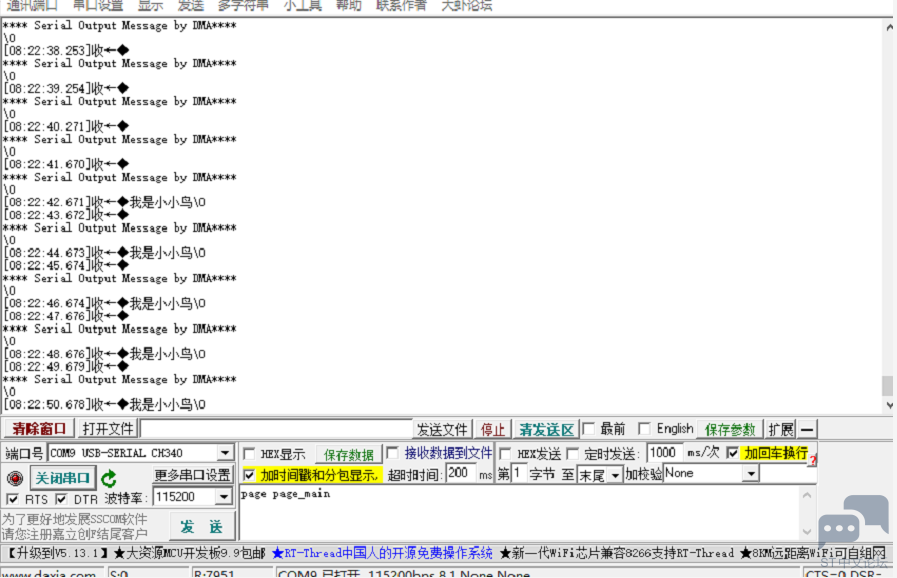Click the receive window scroll-up arrow
The image size is (897, 578).
[888, 27]
